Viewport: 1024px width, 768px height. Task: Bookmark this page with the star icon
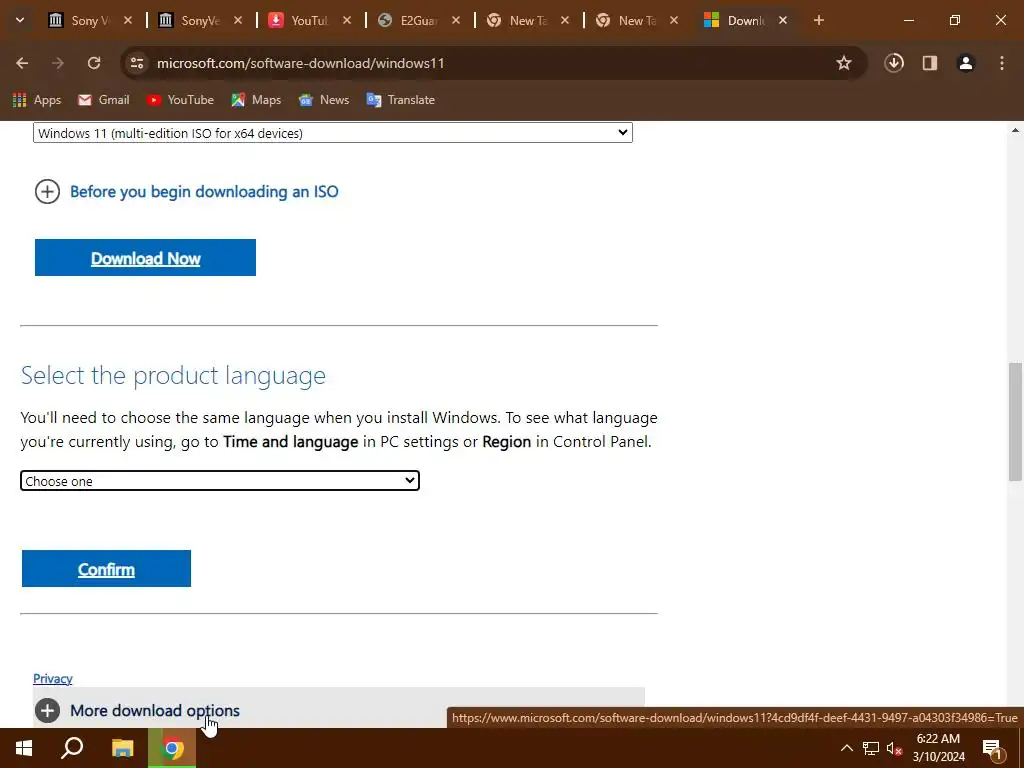[x=844, y=63]
